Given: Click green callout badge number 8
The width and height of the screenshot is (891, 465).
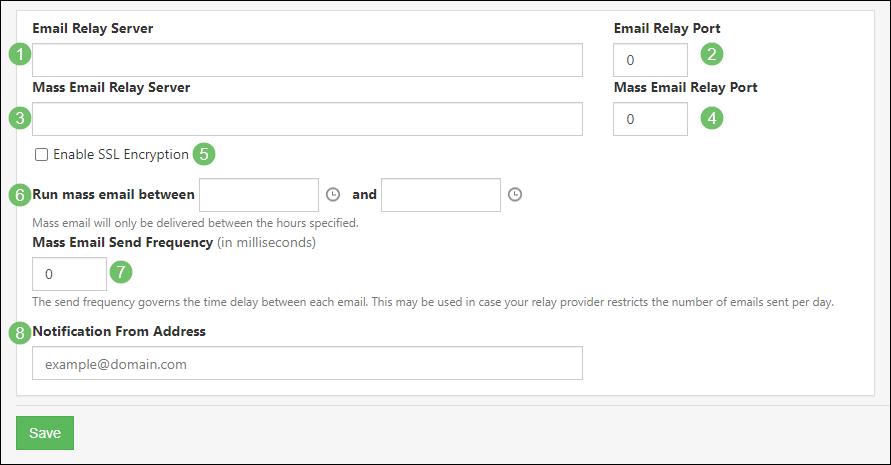Looking at the screenshot, I should point(19,332).
